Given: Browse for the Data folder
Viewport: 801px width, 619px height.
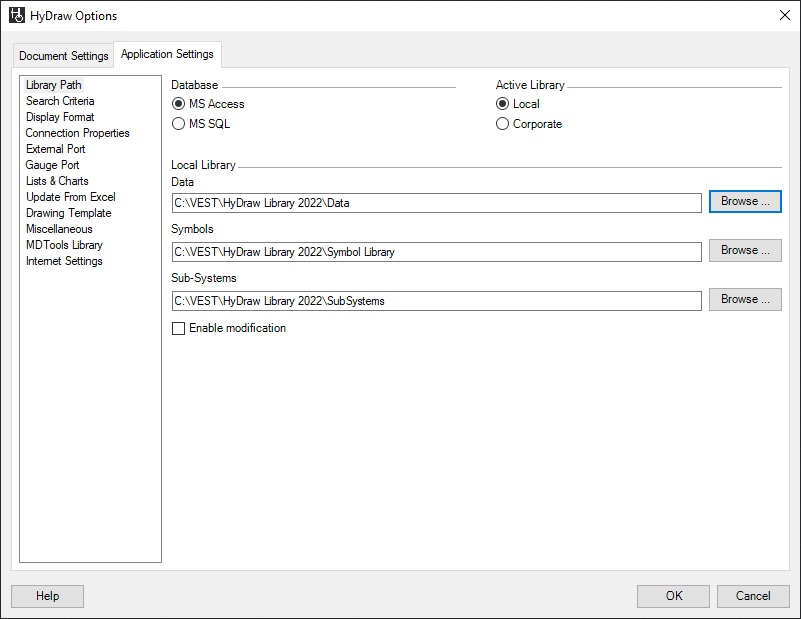Looking at the screenshot, I should [x=744, y=201].
